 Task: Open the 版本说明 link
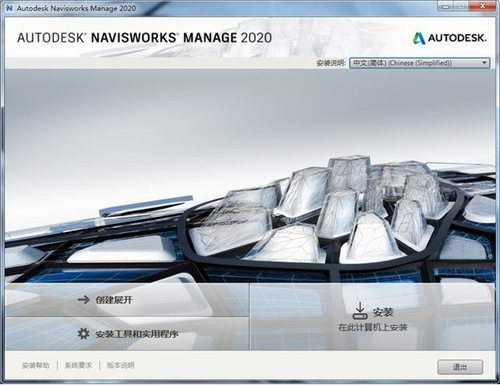(x=121, y=365)
